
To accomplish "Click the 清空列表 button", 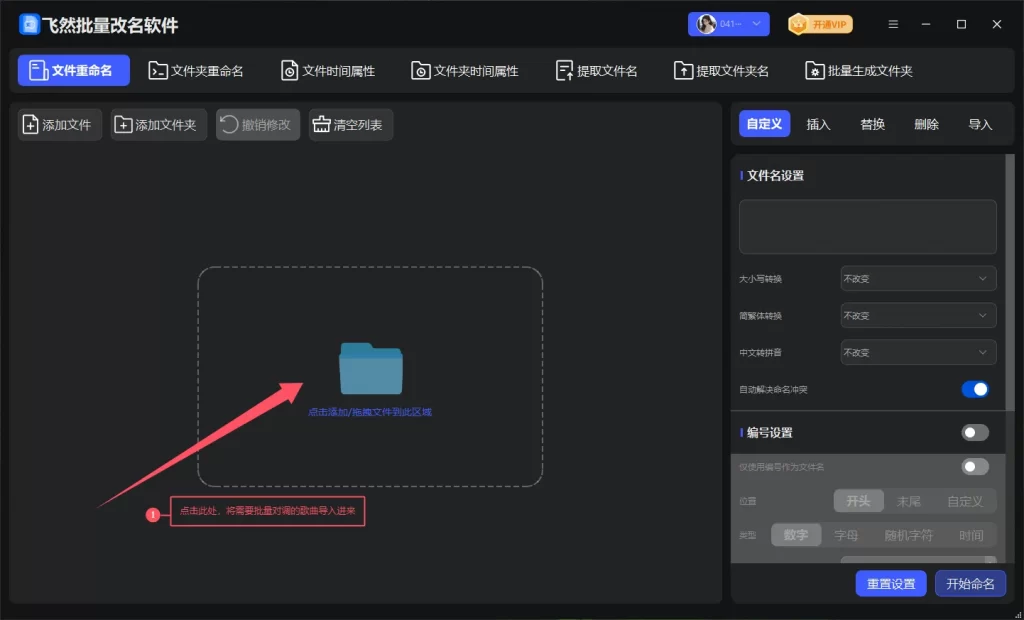I will (x=351, y=125).
